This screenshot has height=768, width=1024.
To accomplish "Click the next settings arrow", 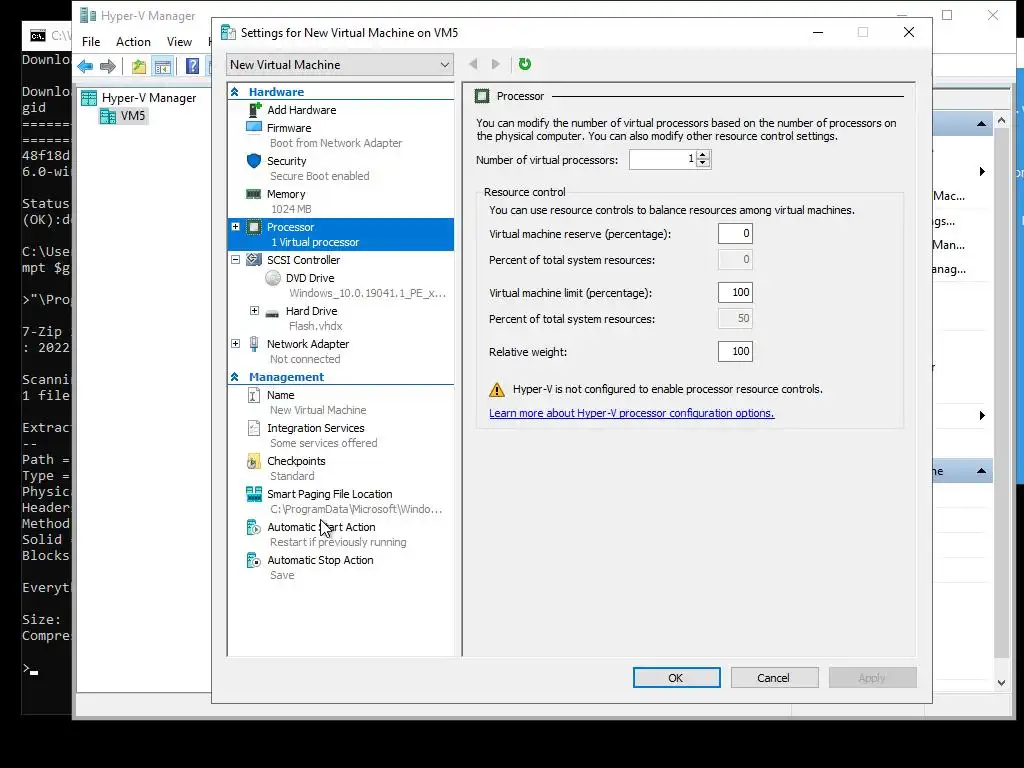I will click(x=496, y=64).
